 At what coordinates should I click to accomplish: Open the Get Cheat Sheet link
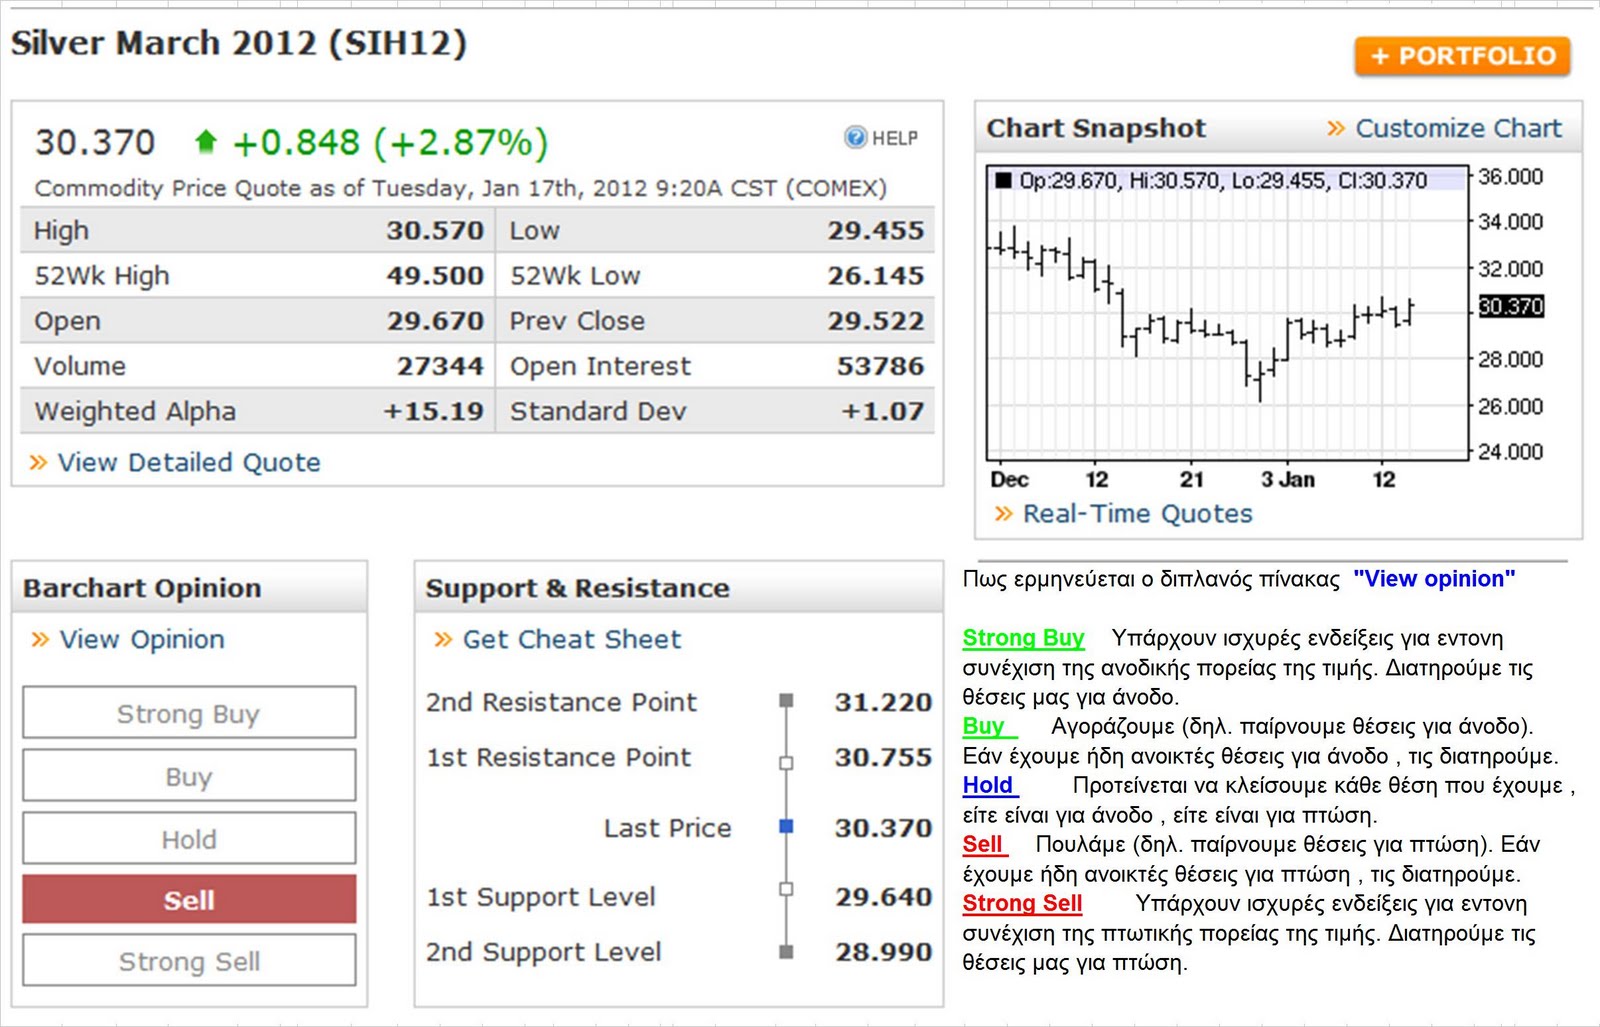(571, 639)
